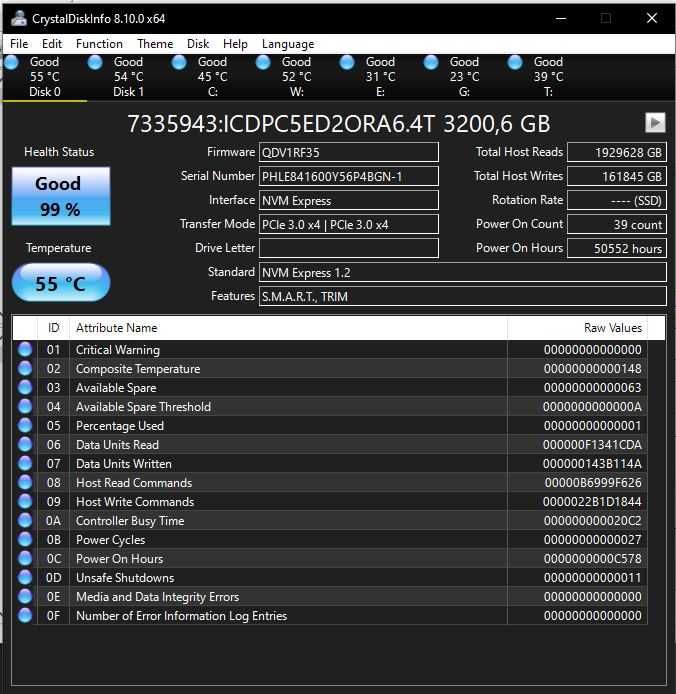676x694 pixels.
Task: Open the Theme menu
Action: pyautogui.click(x=155, y=44)
